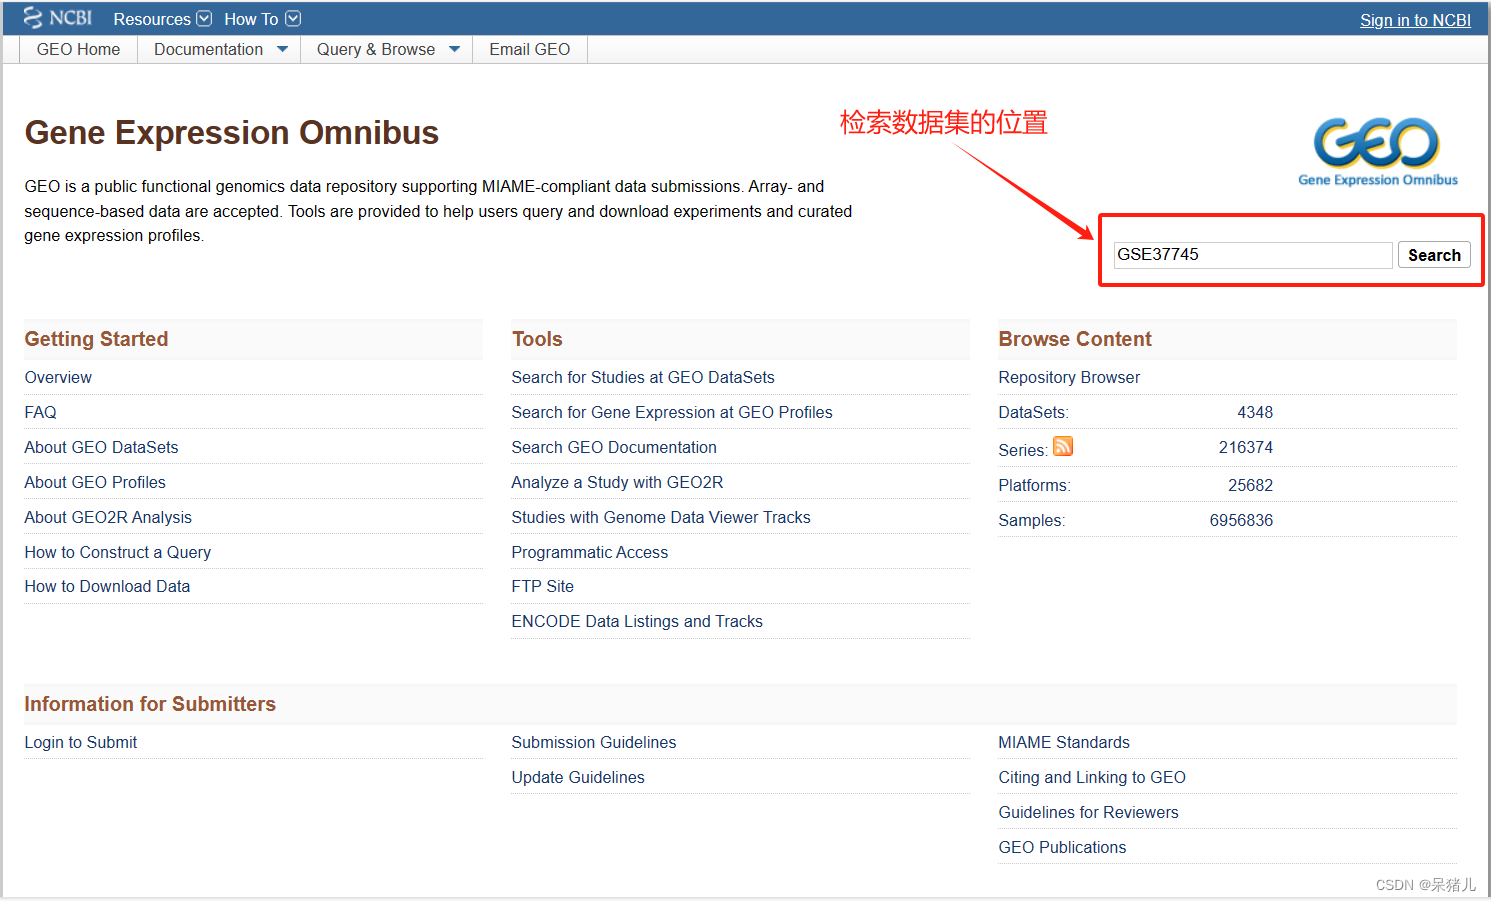This screenshot has height=901, width=1491.
Task: Expand the Resources dropdown
Action: click(x=162, y=19)
